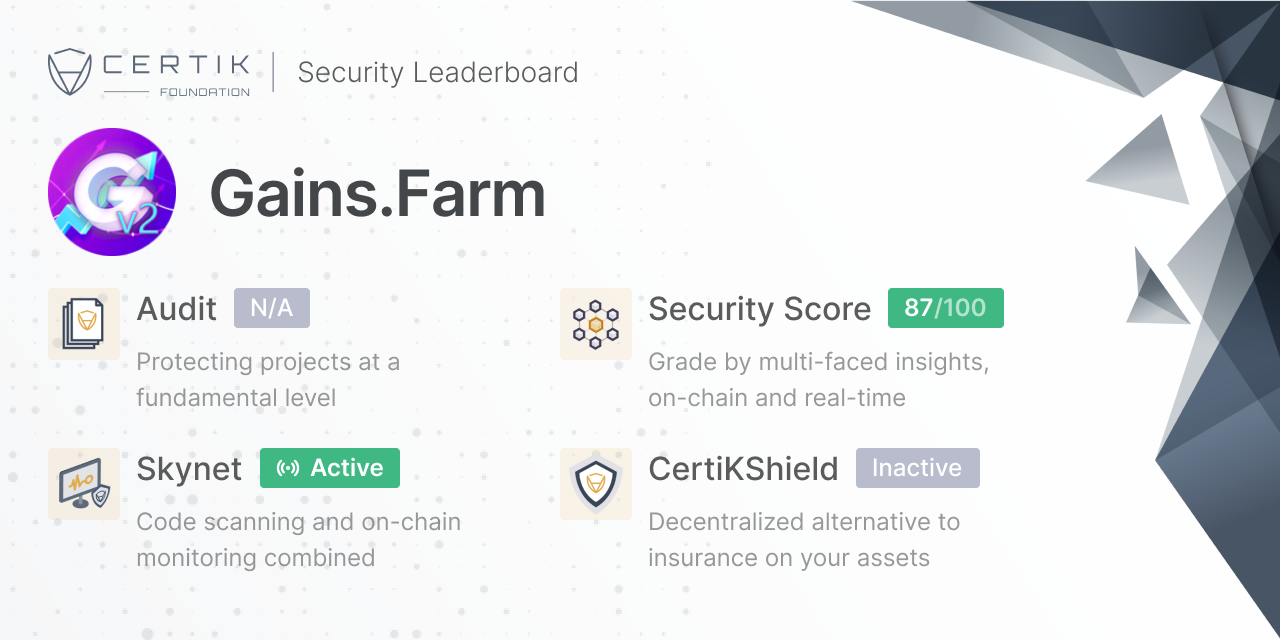This screenshot has width=1280, height=640.
Task: Click the Skynet code scanning description
Action: coord(299,540)
